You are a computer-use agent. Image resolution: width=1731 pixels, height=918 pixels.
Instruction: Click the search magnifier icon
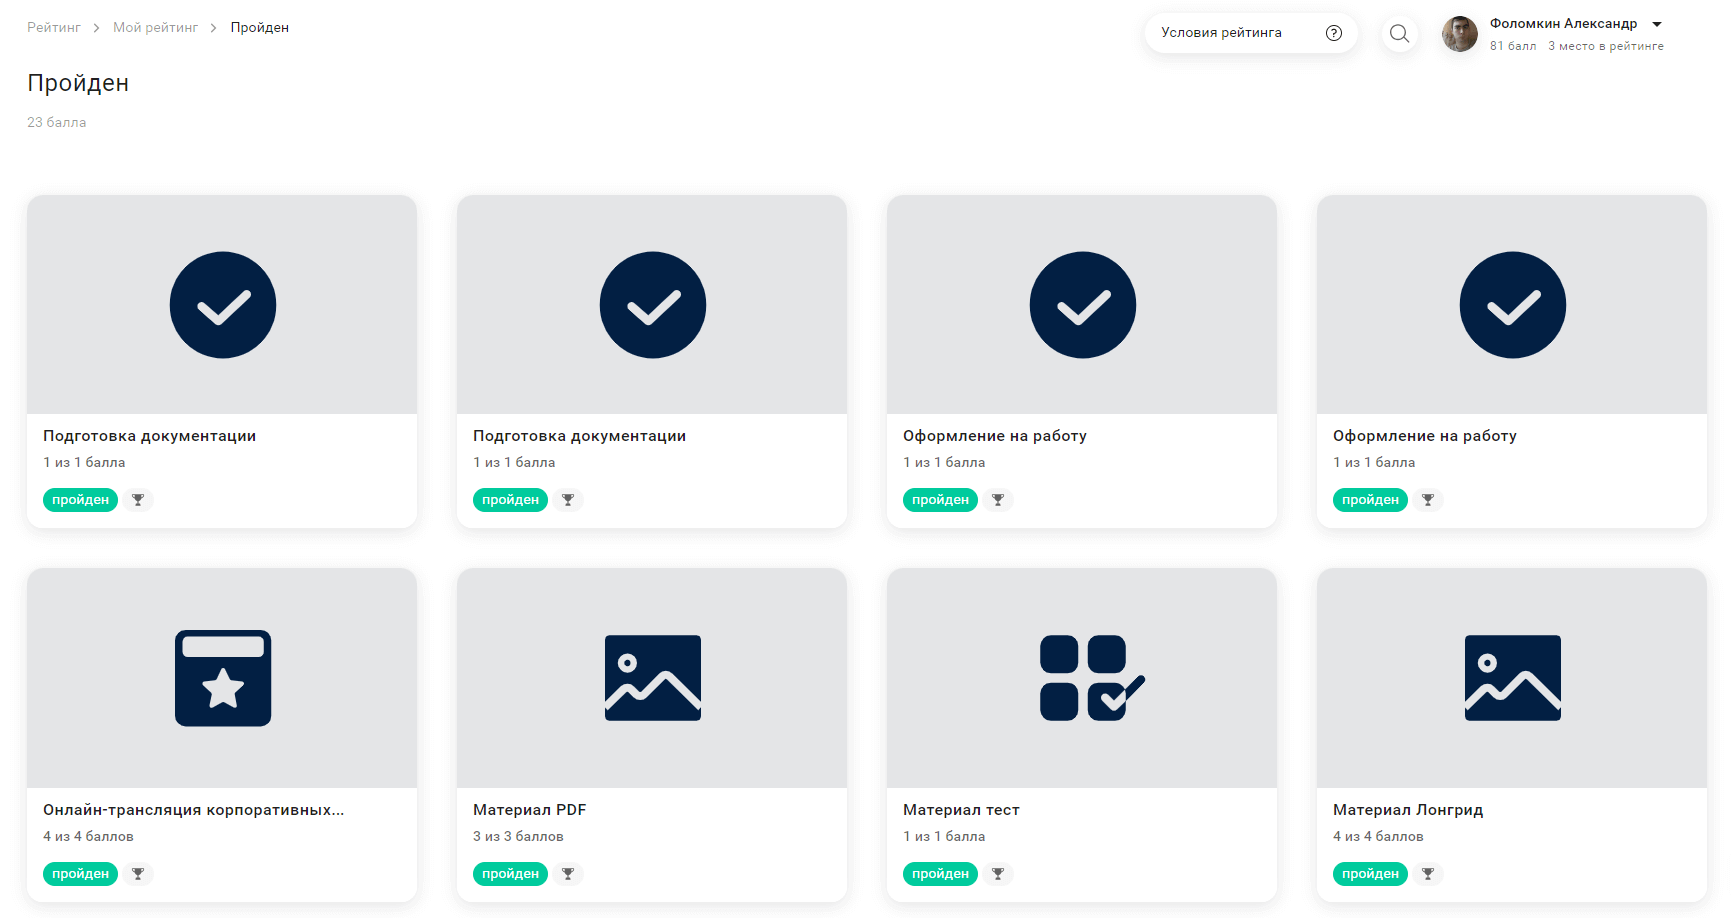tap(1399, 34)
